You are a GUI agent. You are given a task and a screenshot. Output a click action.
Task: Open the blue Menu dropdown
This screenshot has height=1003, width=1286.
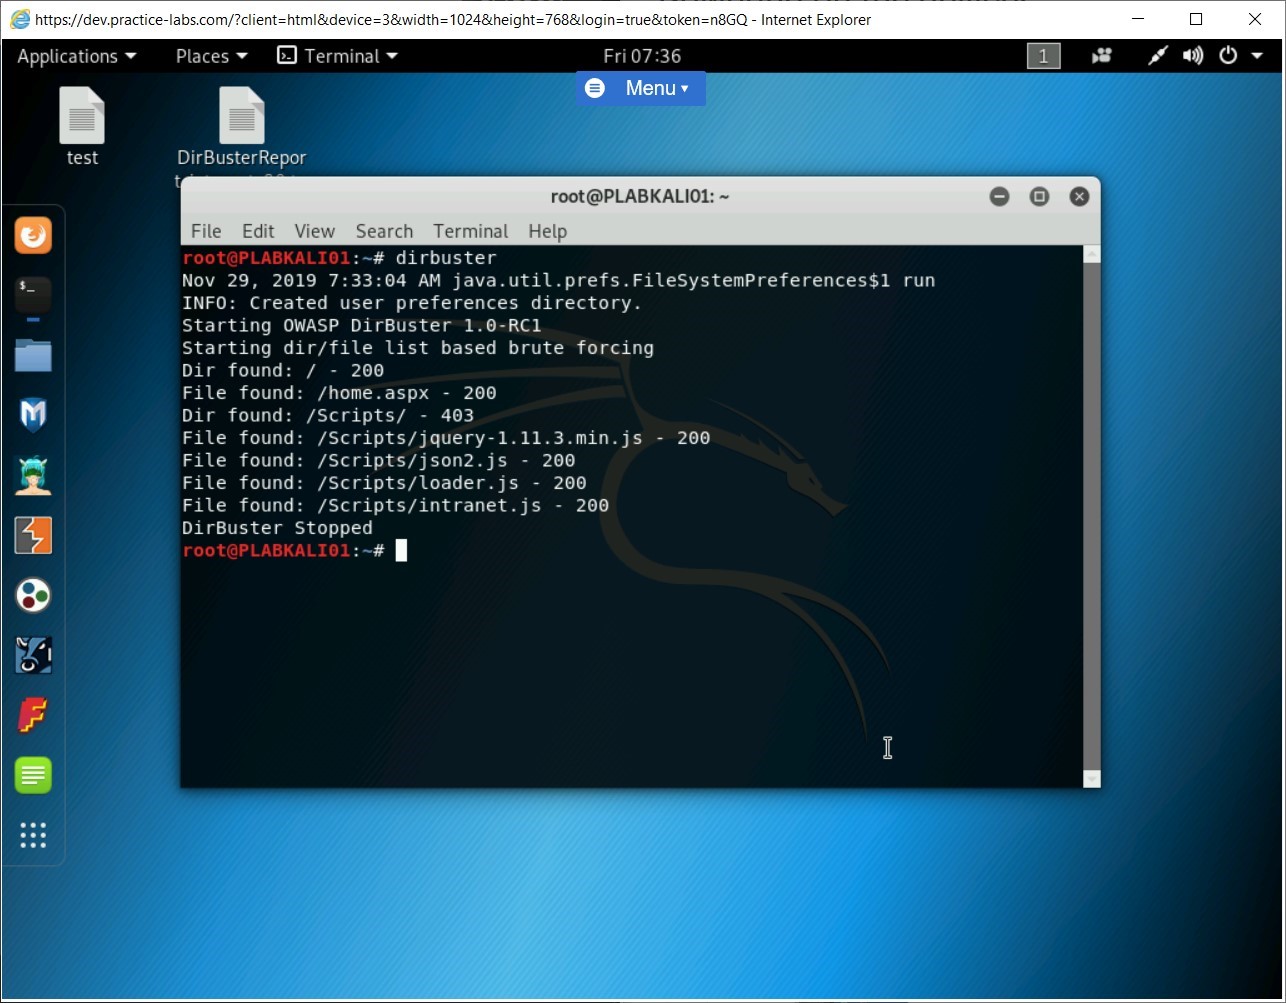coord(640,88)
